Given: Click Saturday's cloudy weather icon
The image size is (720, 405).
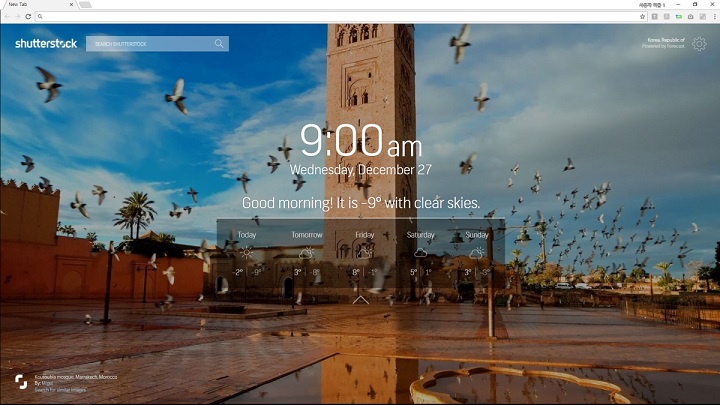Looking at the screenshot, I should (420, 253).
